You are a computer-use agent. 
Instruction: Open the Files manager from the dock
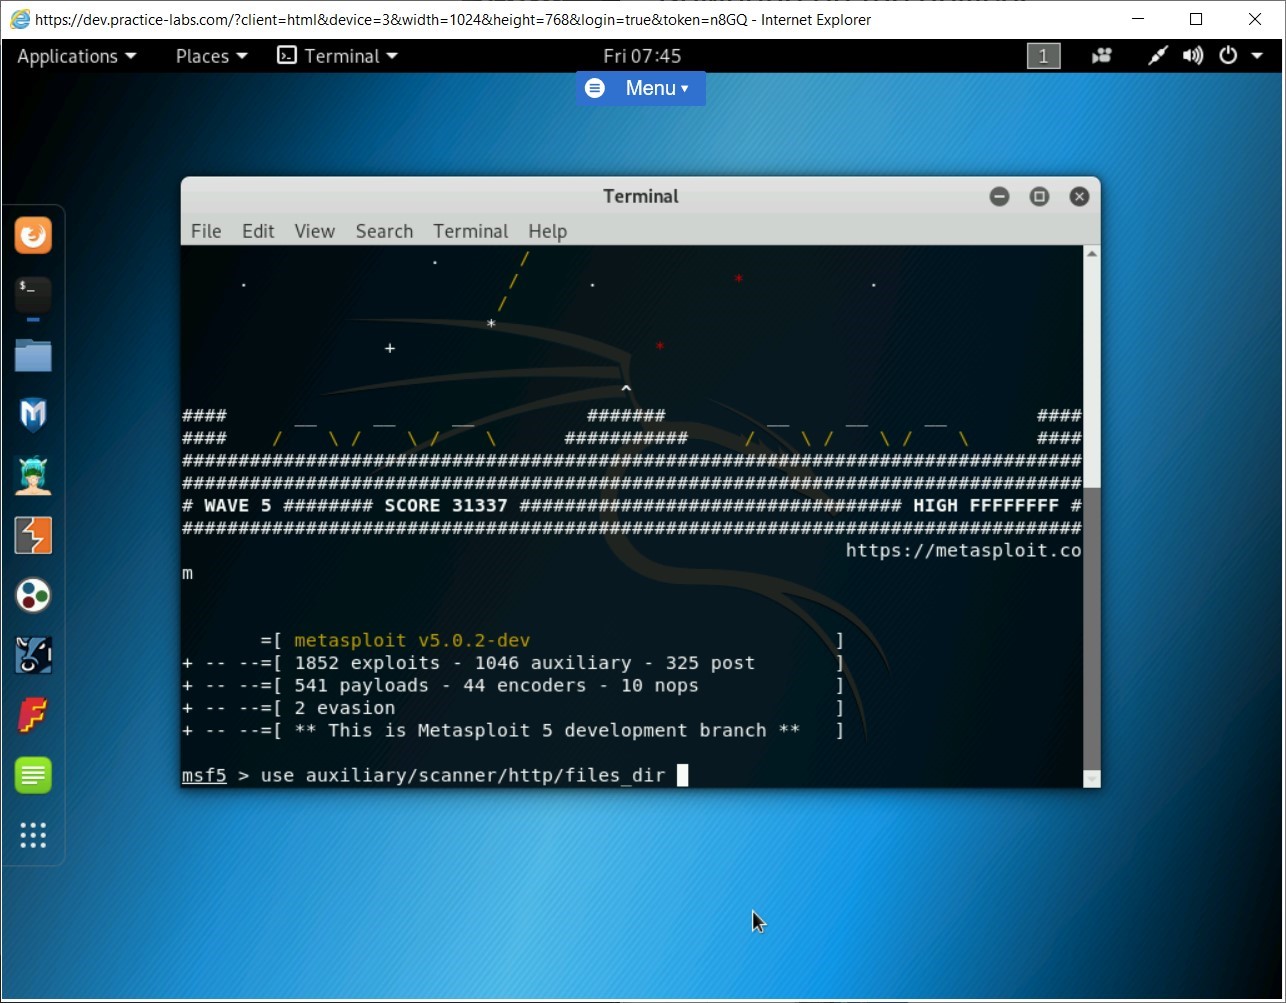click(x=33, y=356)
